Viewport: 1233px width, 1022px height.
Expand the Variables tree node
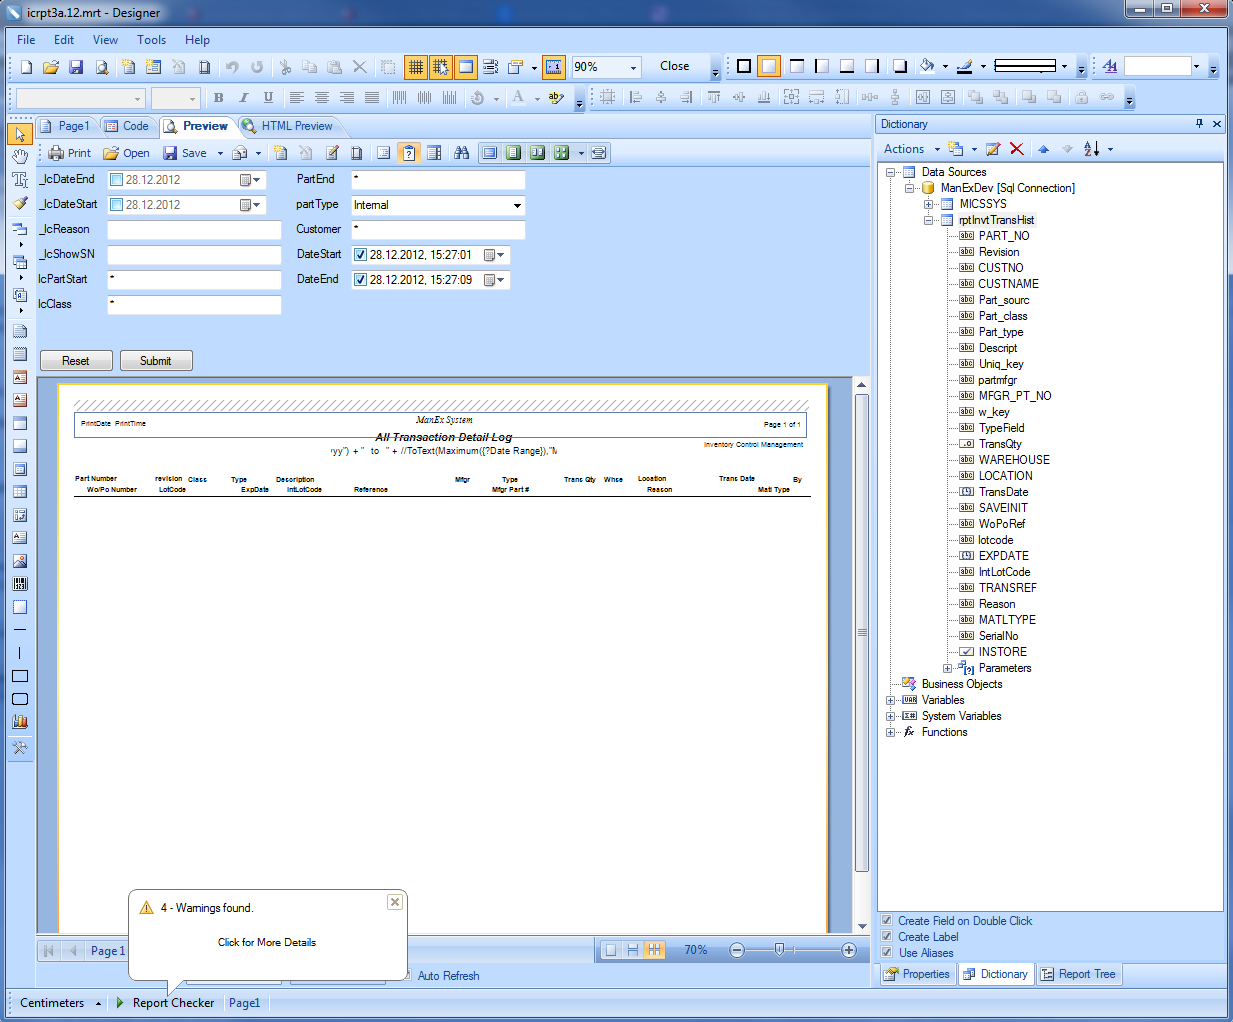pos(890,700)
